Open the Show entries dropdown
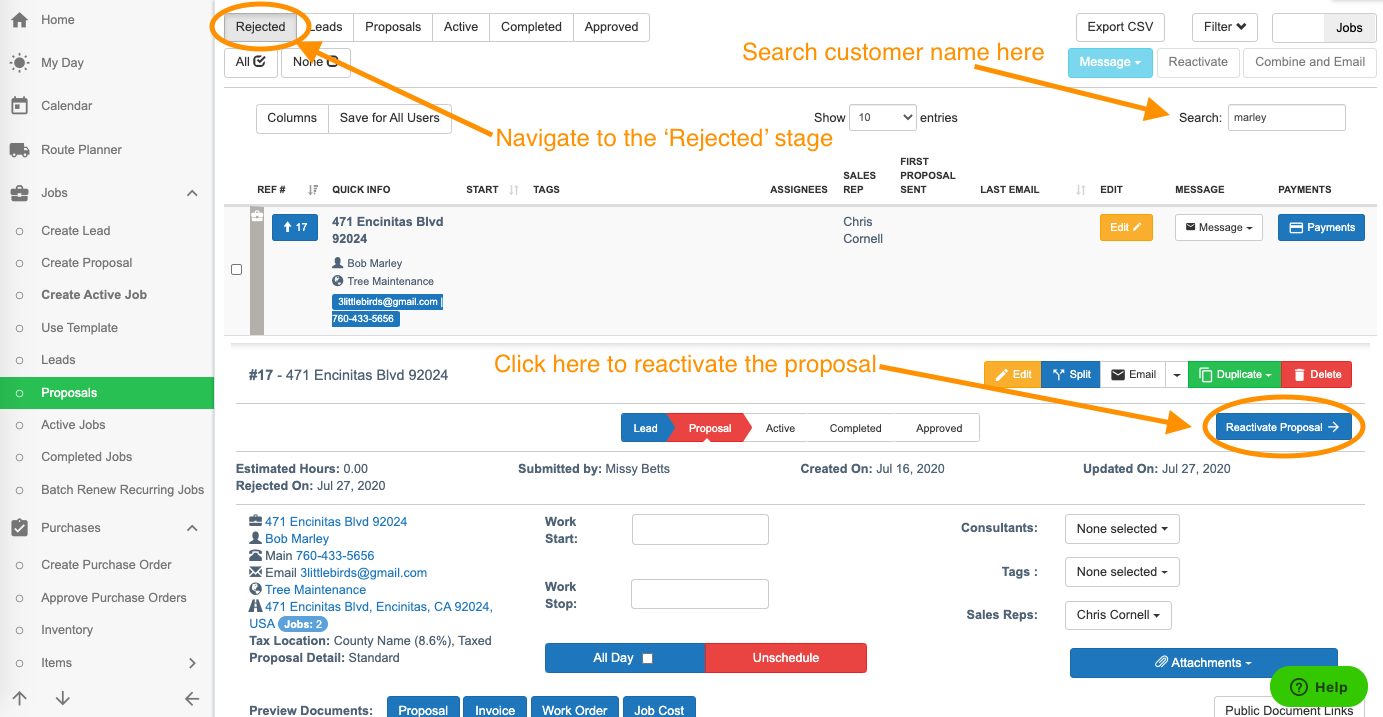This screenshot has height=717, width=1383. (882, 118)
